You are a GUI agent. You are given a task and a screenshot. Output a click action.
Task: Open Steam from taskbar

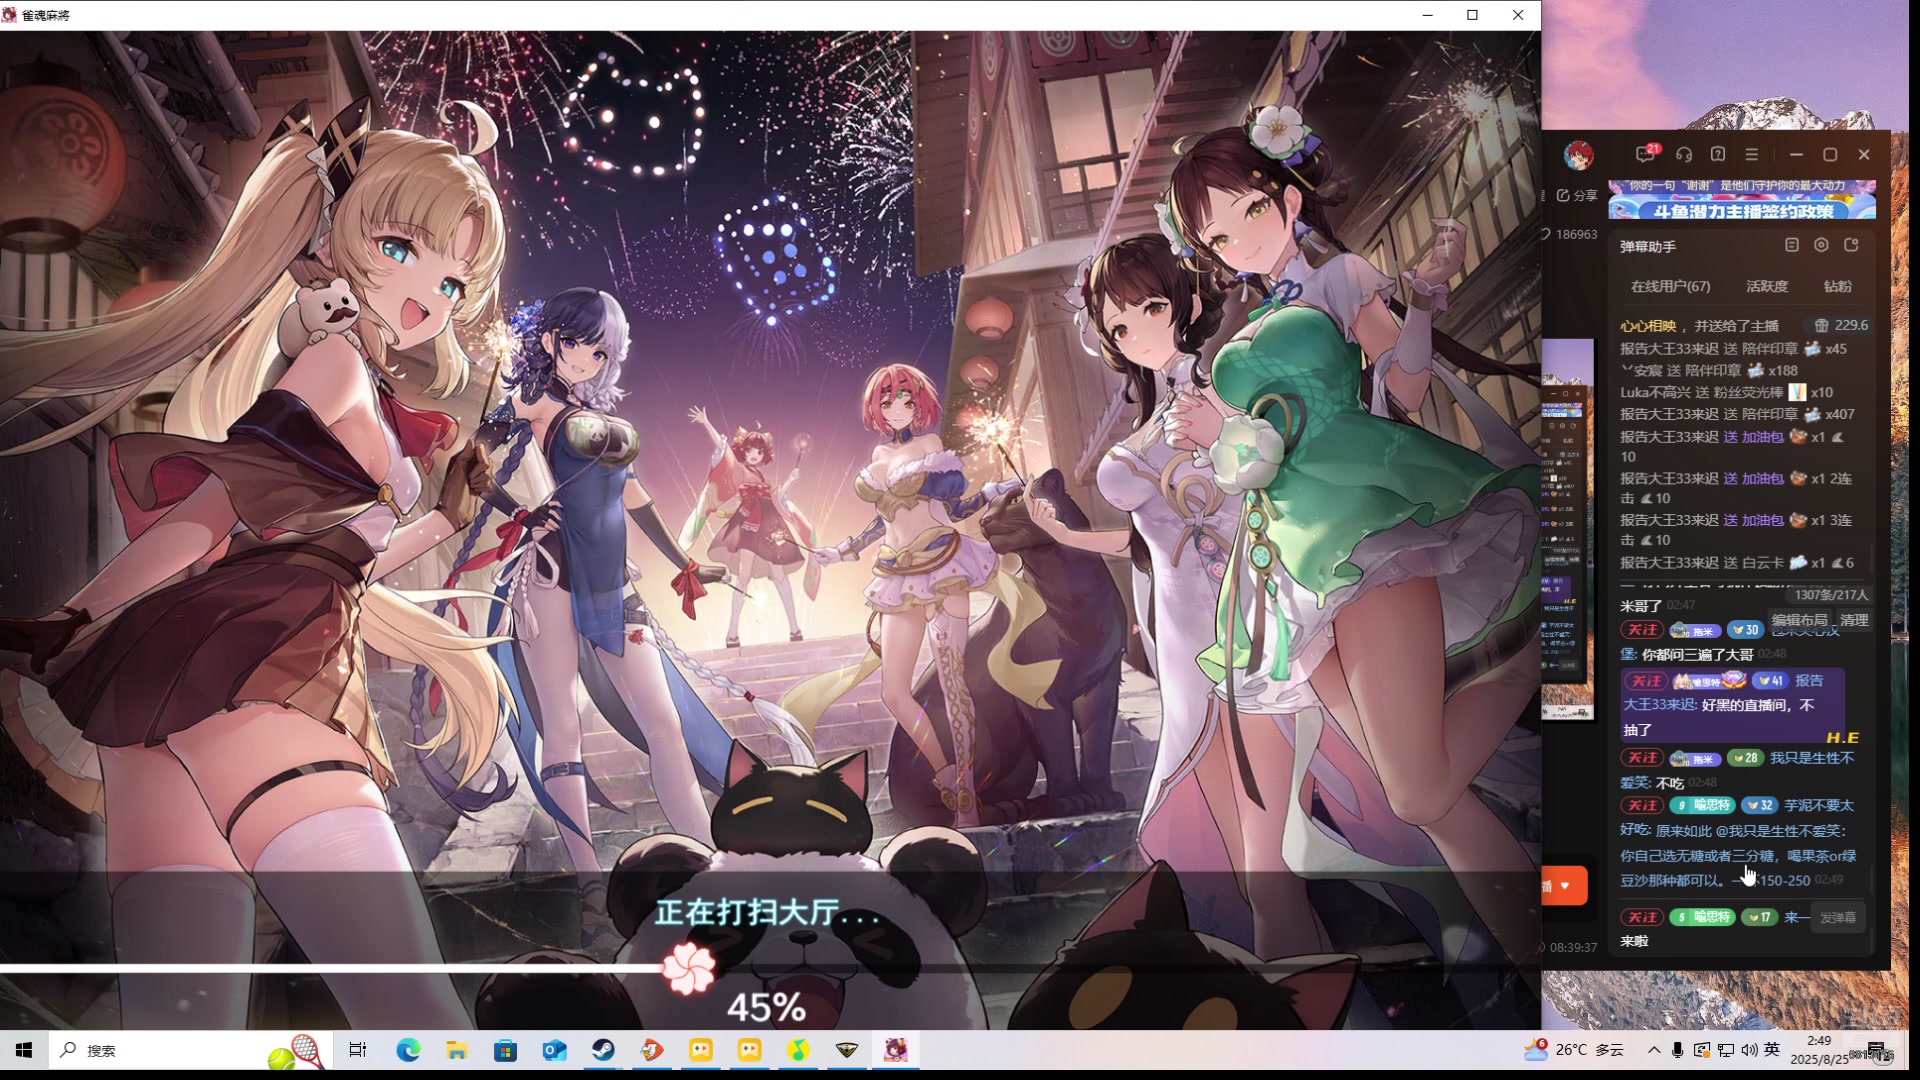tap(603, 1050)
